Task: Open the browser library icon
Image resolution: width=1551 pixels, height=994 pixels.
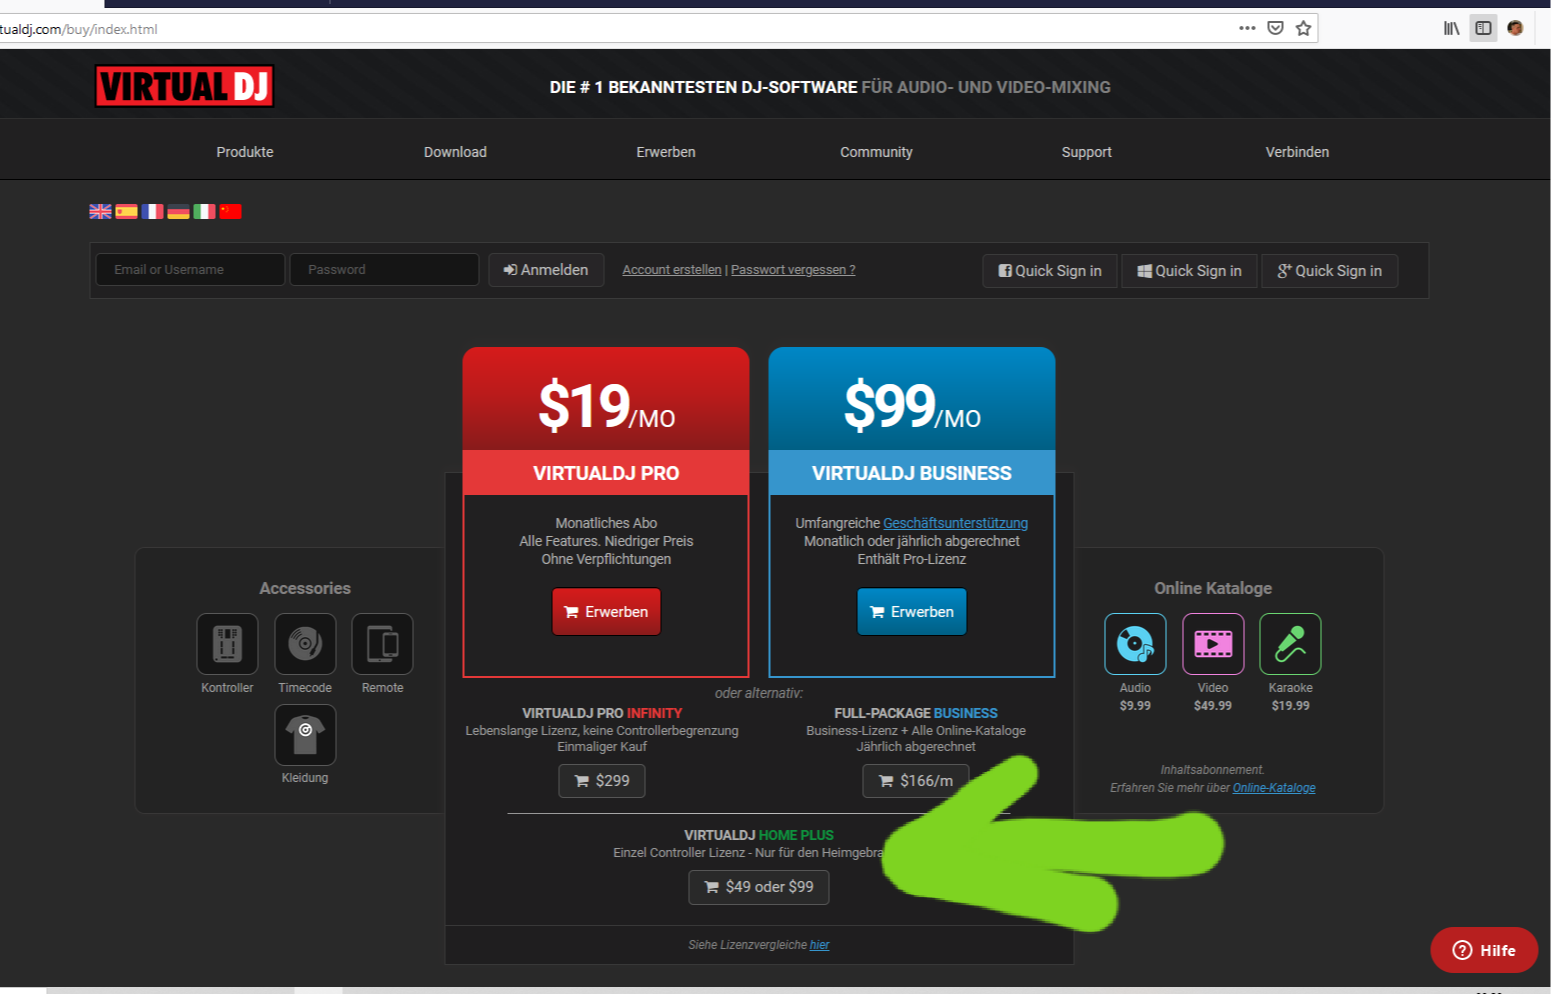Action: pyautogui.click(x=1451, y=28)
